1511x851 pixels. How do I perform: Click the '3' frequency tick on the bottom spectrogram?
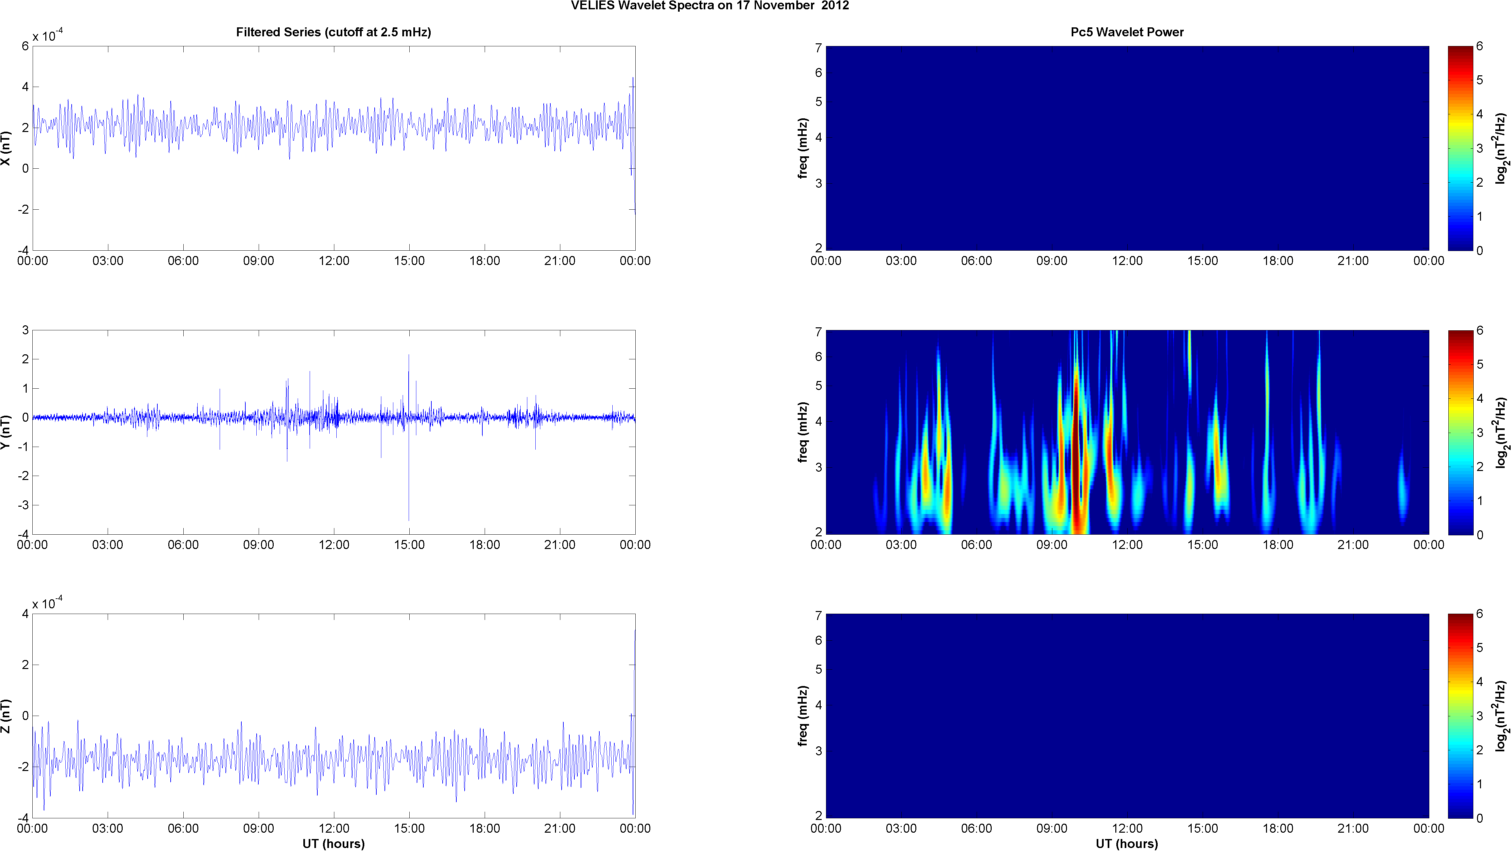[818, 751]
